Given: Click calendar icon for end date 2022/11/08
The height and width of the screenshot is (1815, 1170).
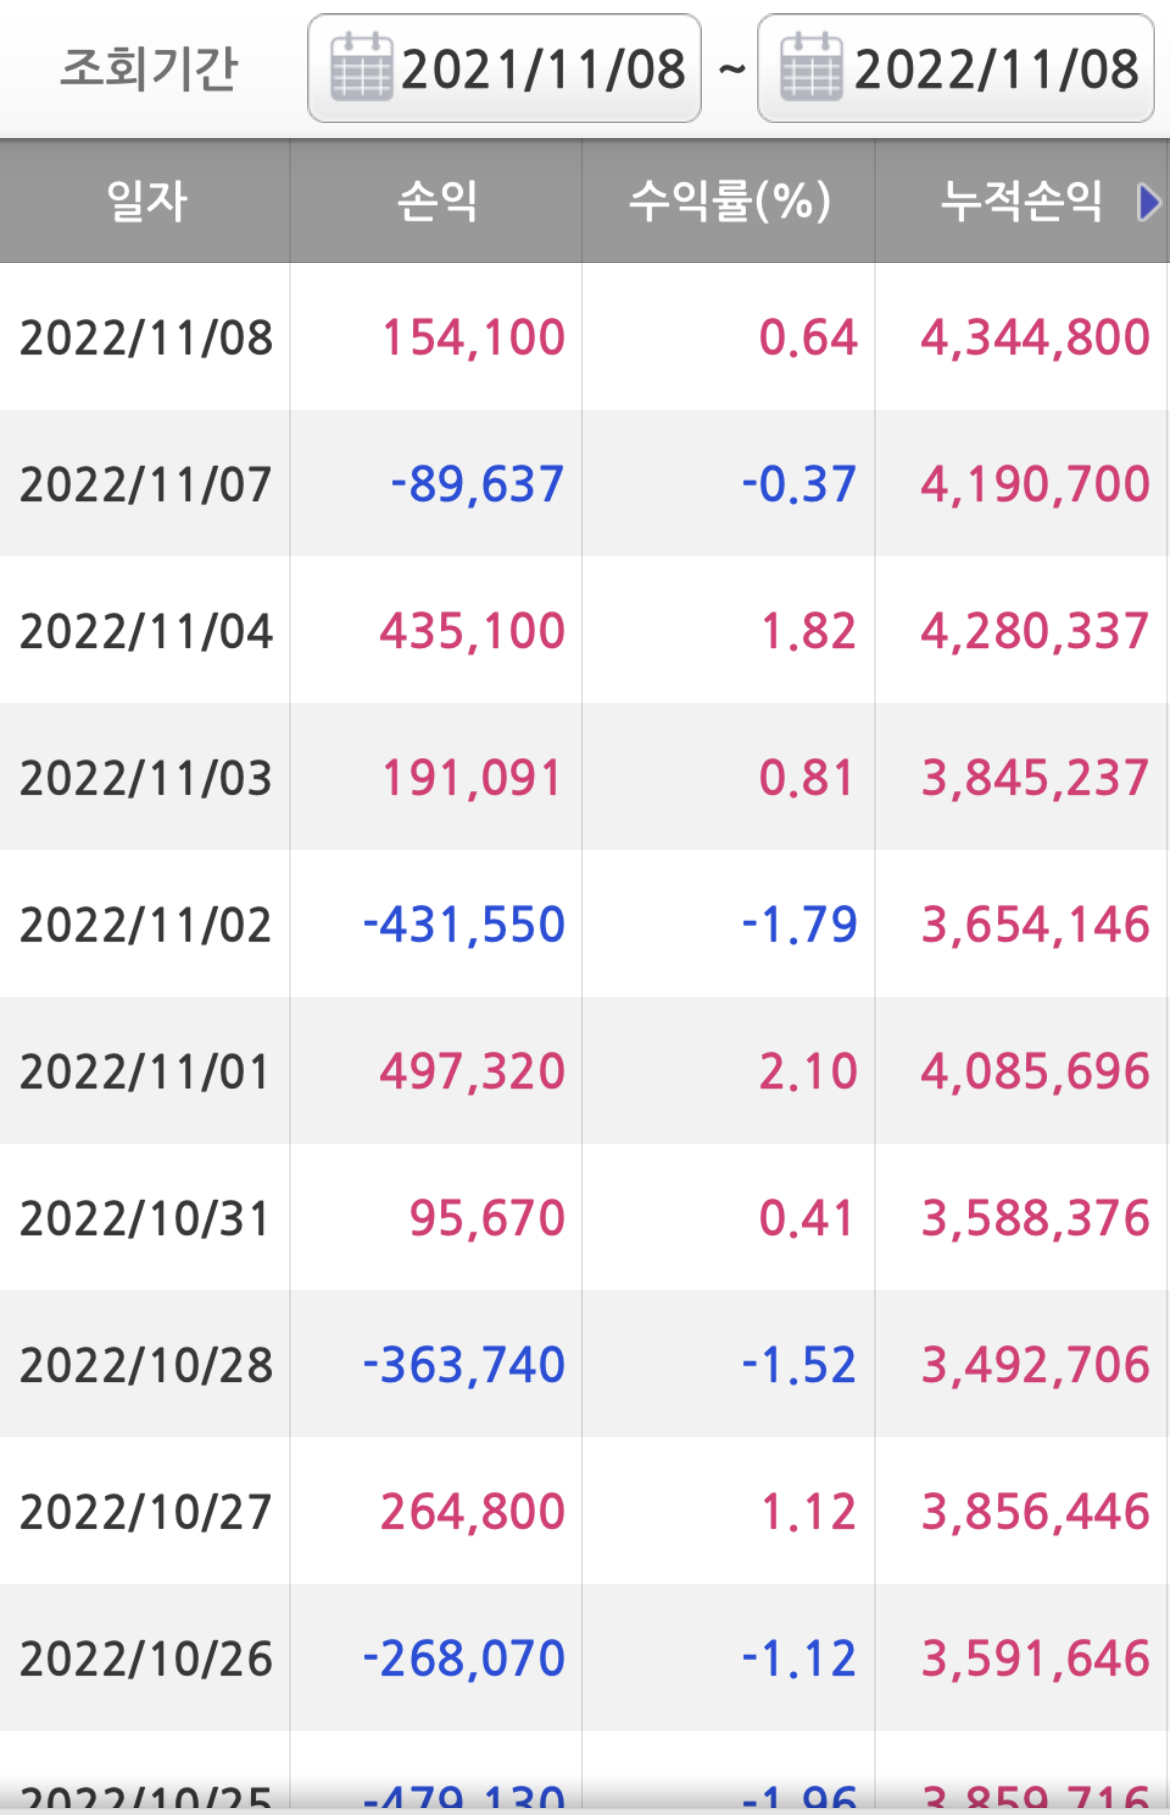Looking at the screenshot, I should (x=811, y=67).
